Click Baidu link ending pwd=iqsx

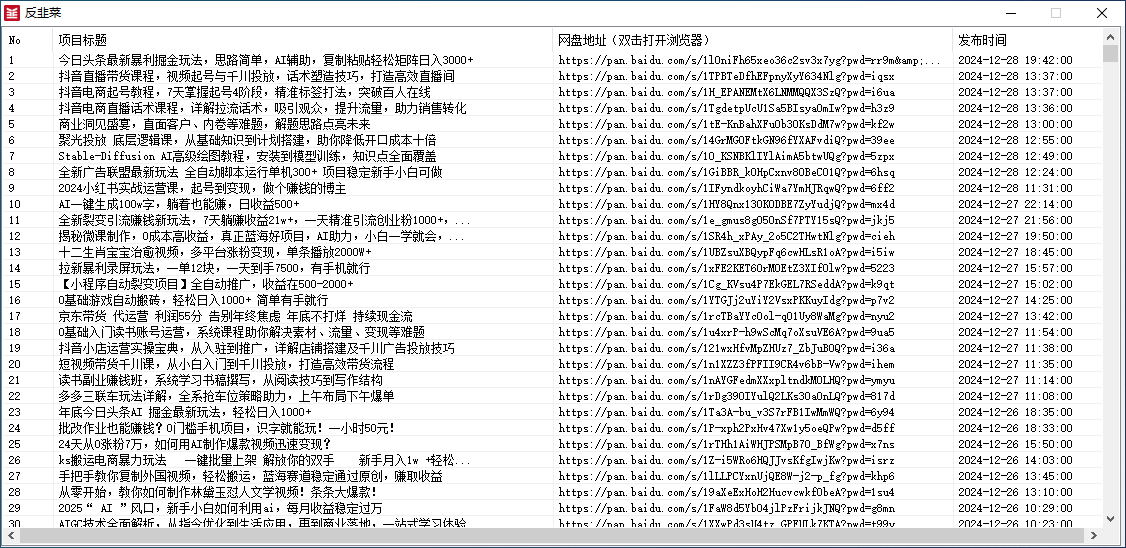[727, 76]
